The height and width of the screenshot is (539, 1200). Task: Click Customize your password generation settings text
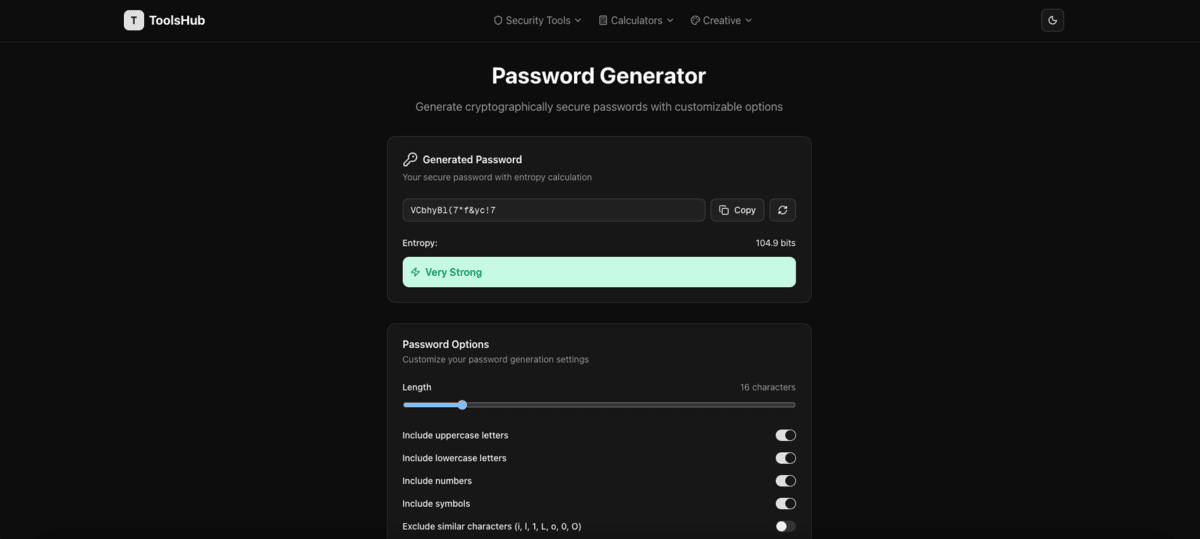tap(496, 359)
